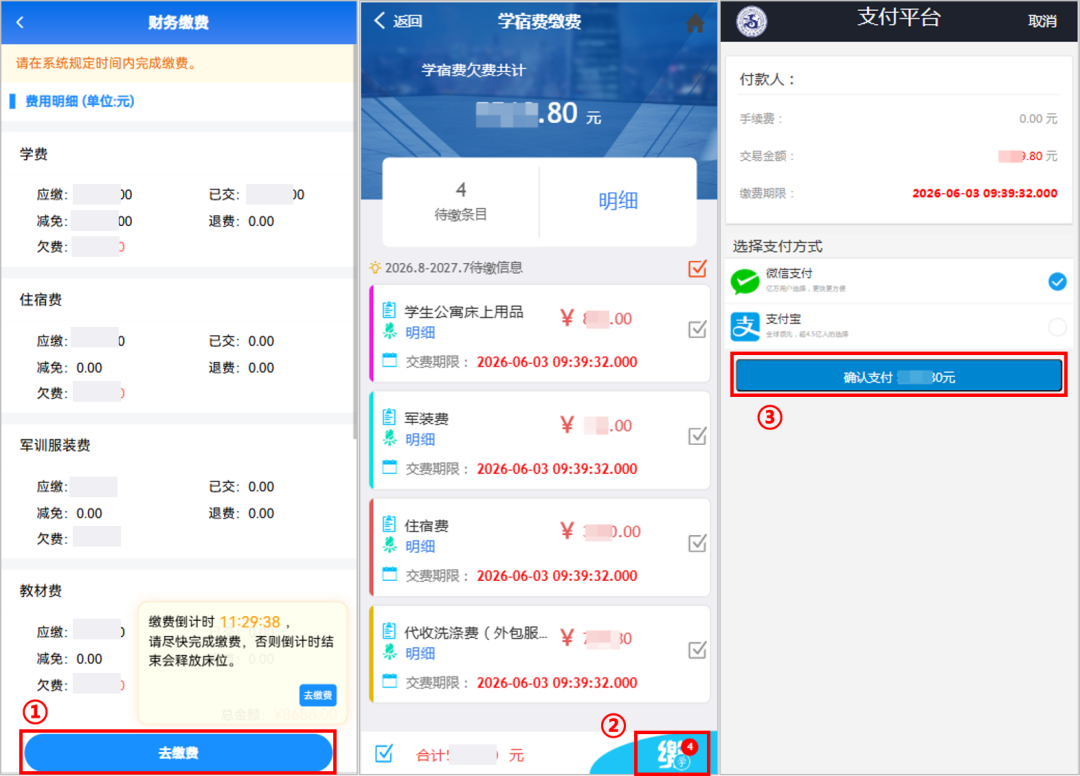Click the calendar icon in the 住宿费 card
Viewport: 1080px width, 776px height.
click(x=389, y=574)
